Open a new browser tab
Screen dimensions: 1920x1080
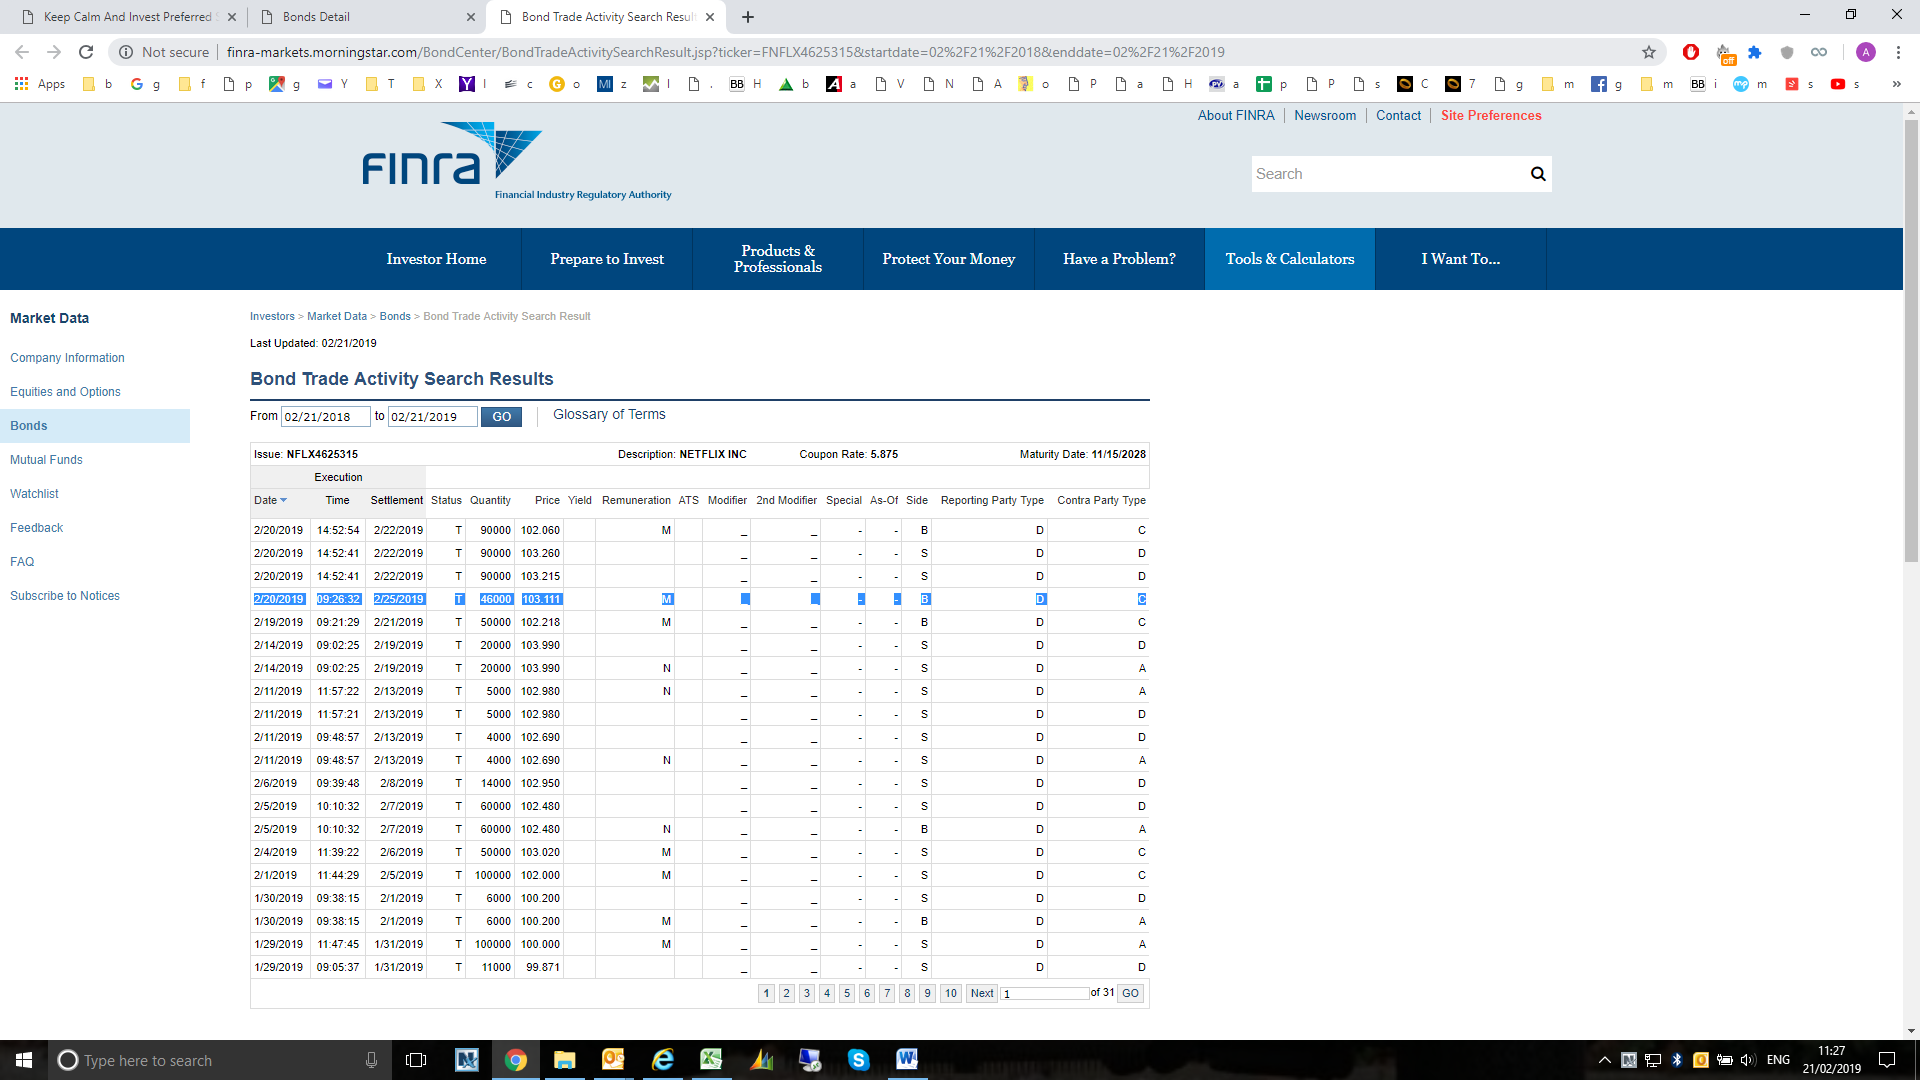748,17
